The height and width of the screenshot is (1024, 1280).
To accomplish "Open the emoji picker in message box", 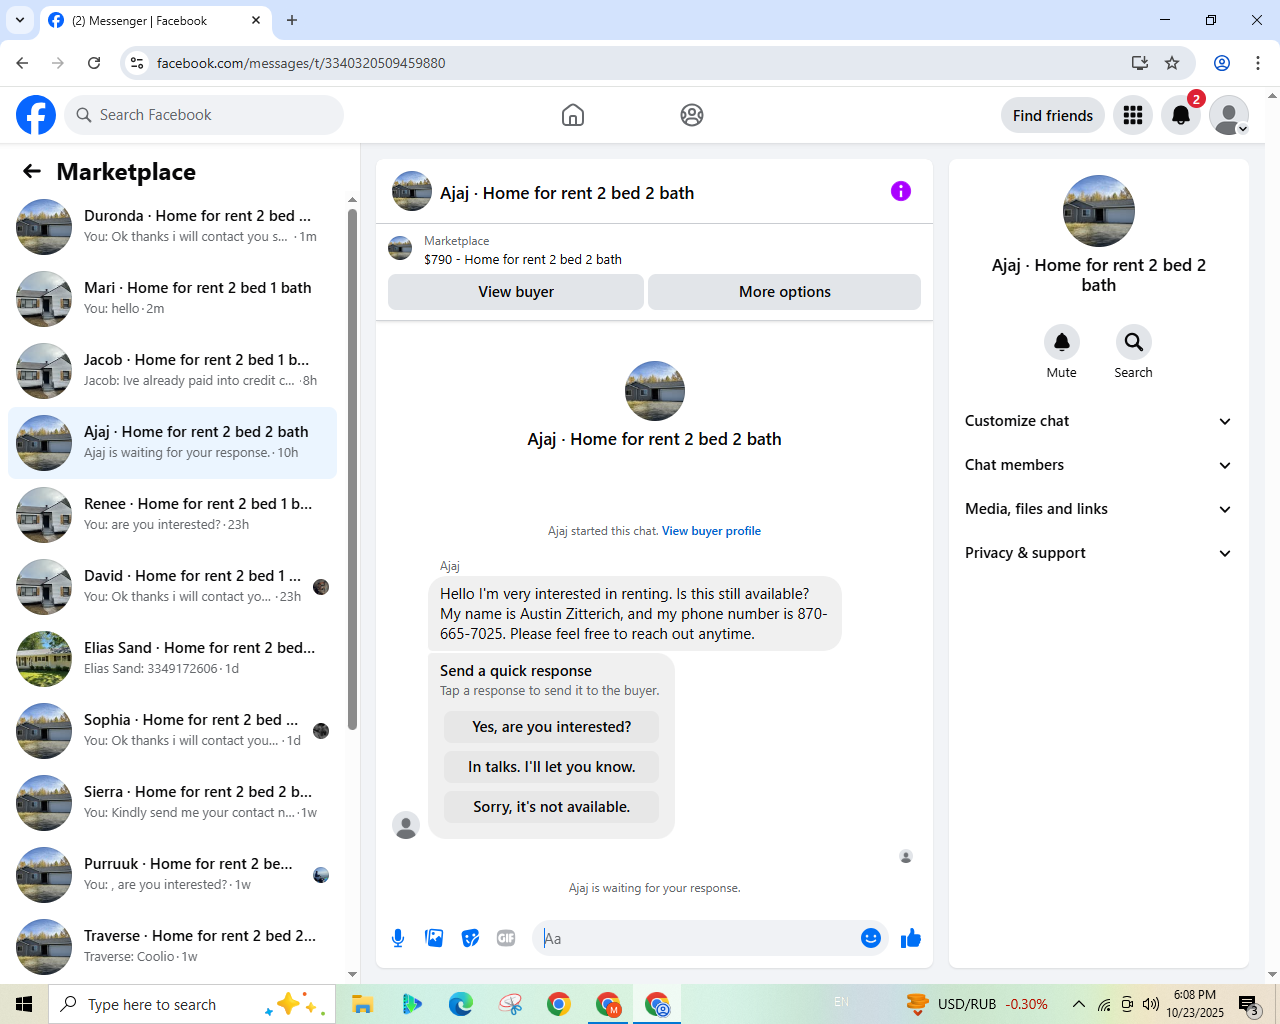I will (x=871, y=938).
